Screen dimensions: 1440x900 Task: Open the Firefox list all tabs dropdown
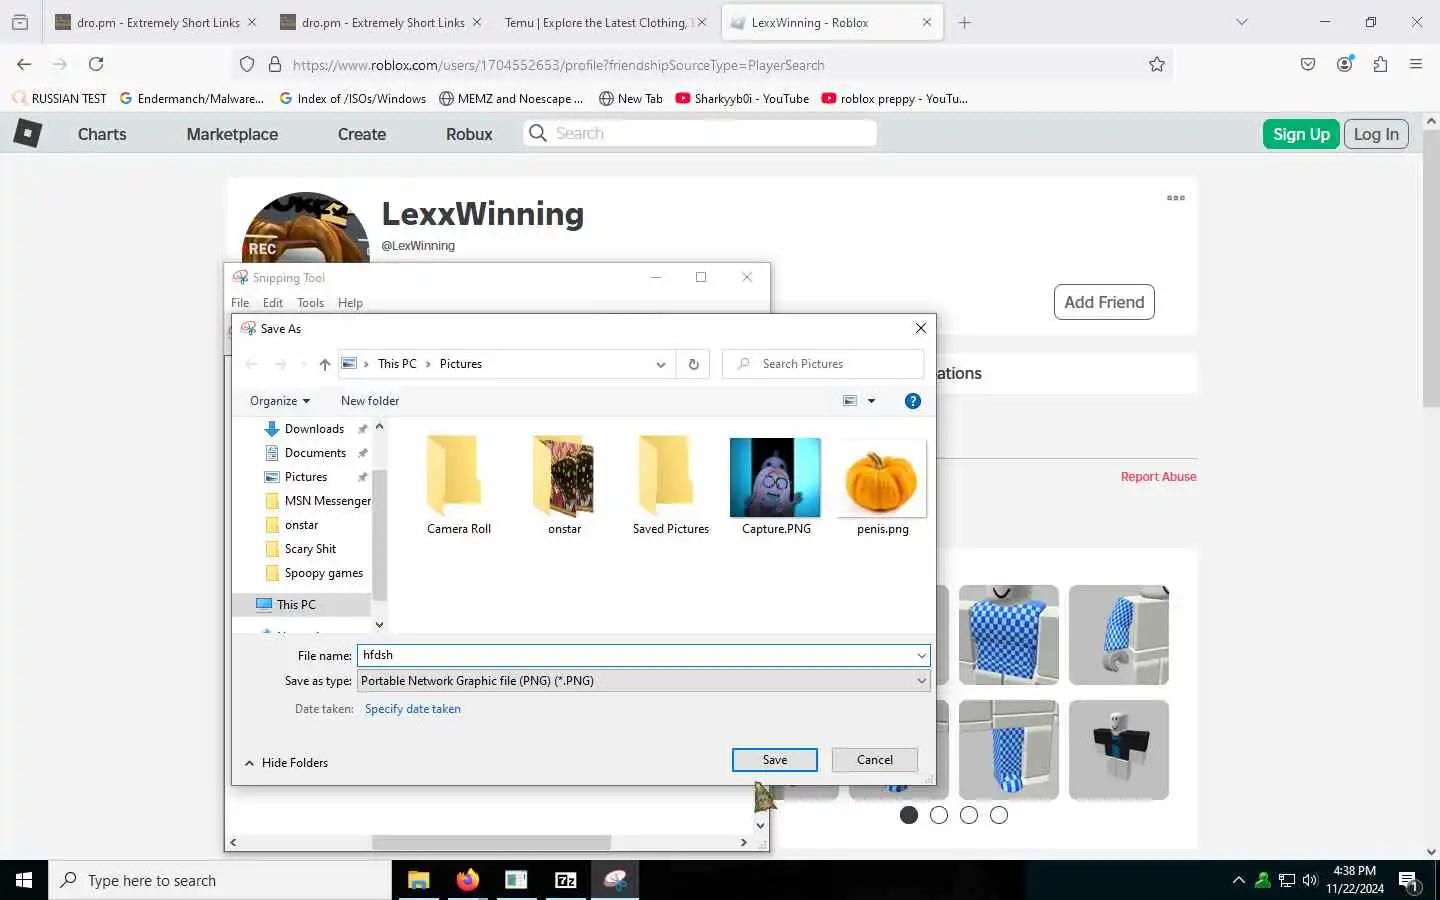coord(1242,22)
